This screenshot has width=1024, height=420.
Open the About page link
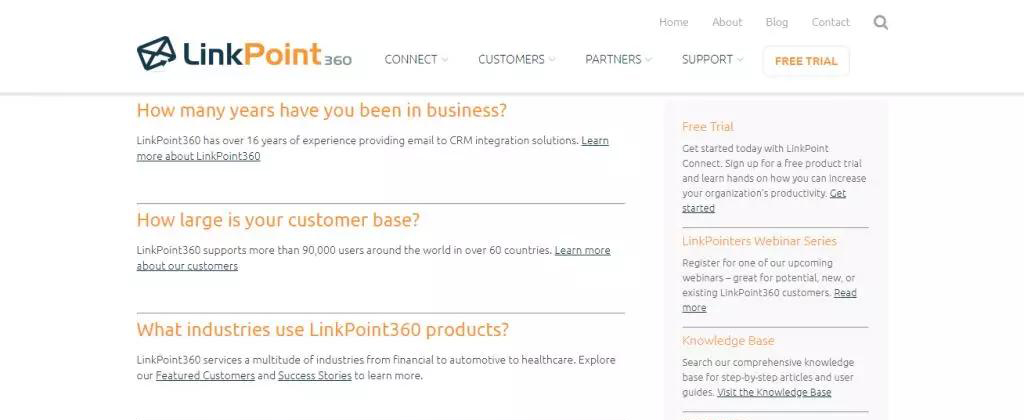coord(727,22)
